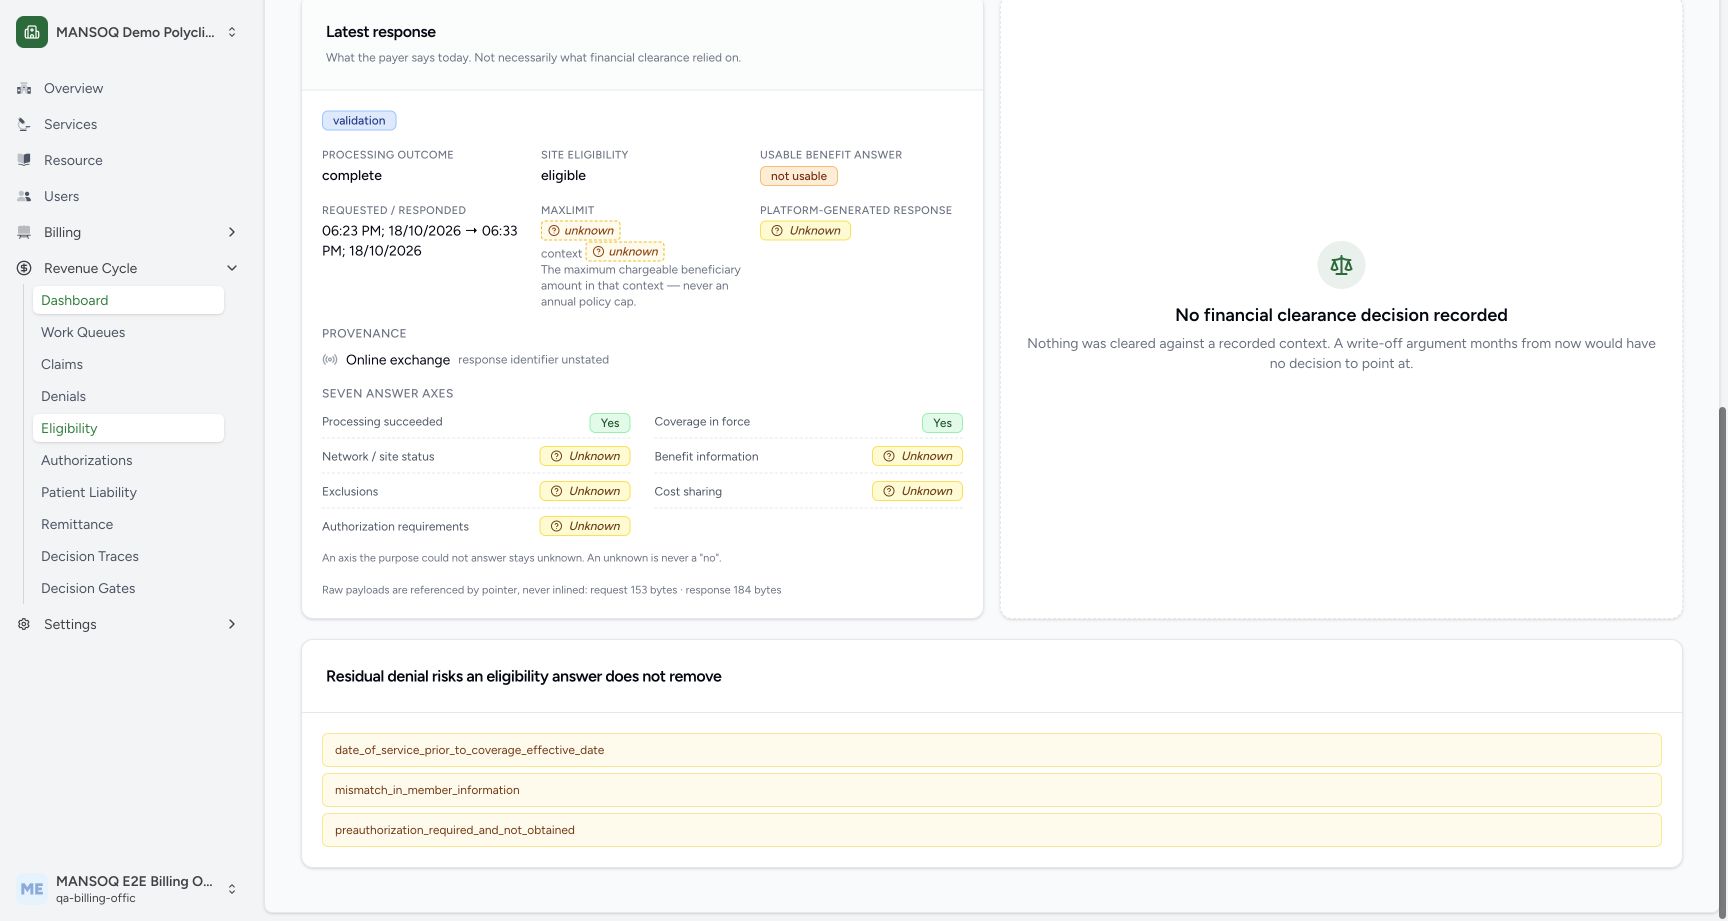1728x921 pixels.
Task: Click Platform-generated response Unknown badge
Action: click(805, 231)
